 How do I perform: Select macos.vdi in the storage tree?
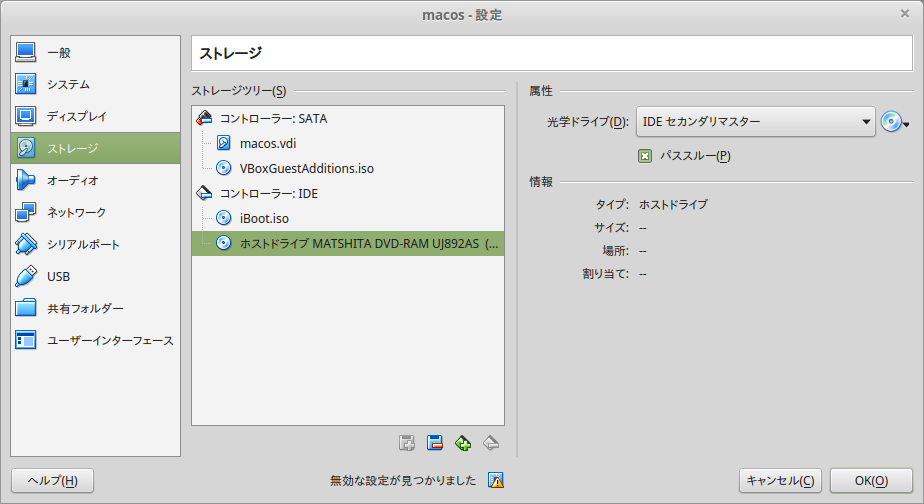point(348,143)
